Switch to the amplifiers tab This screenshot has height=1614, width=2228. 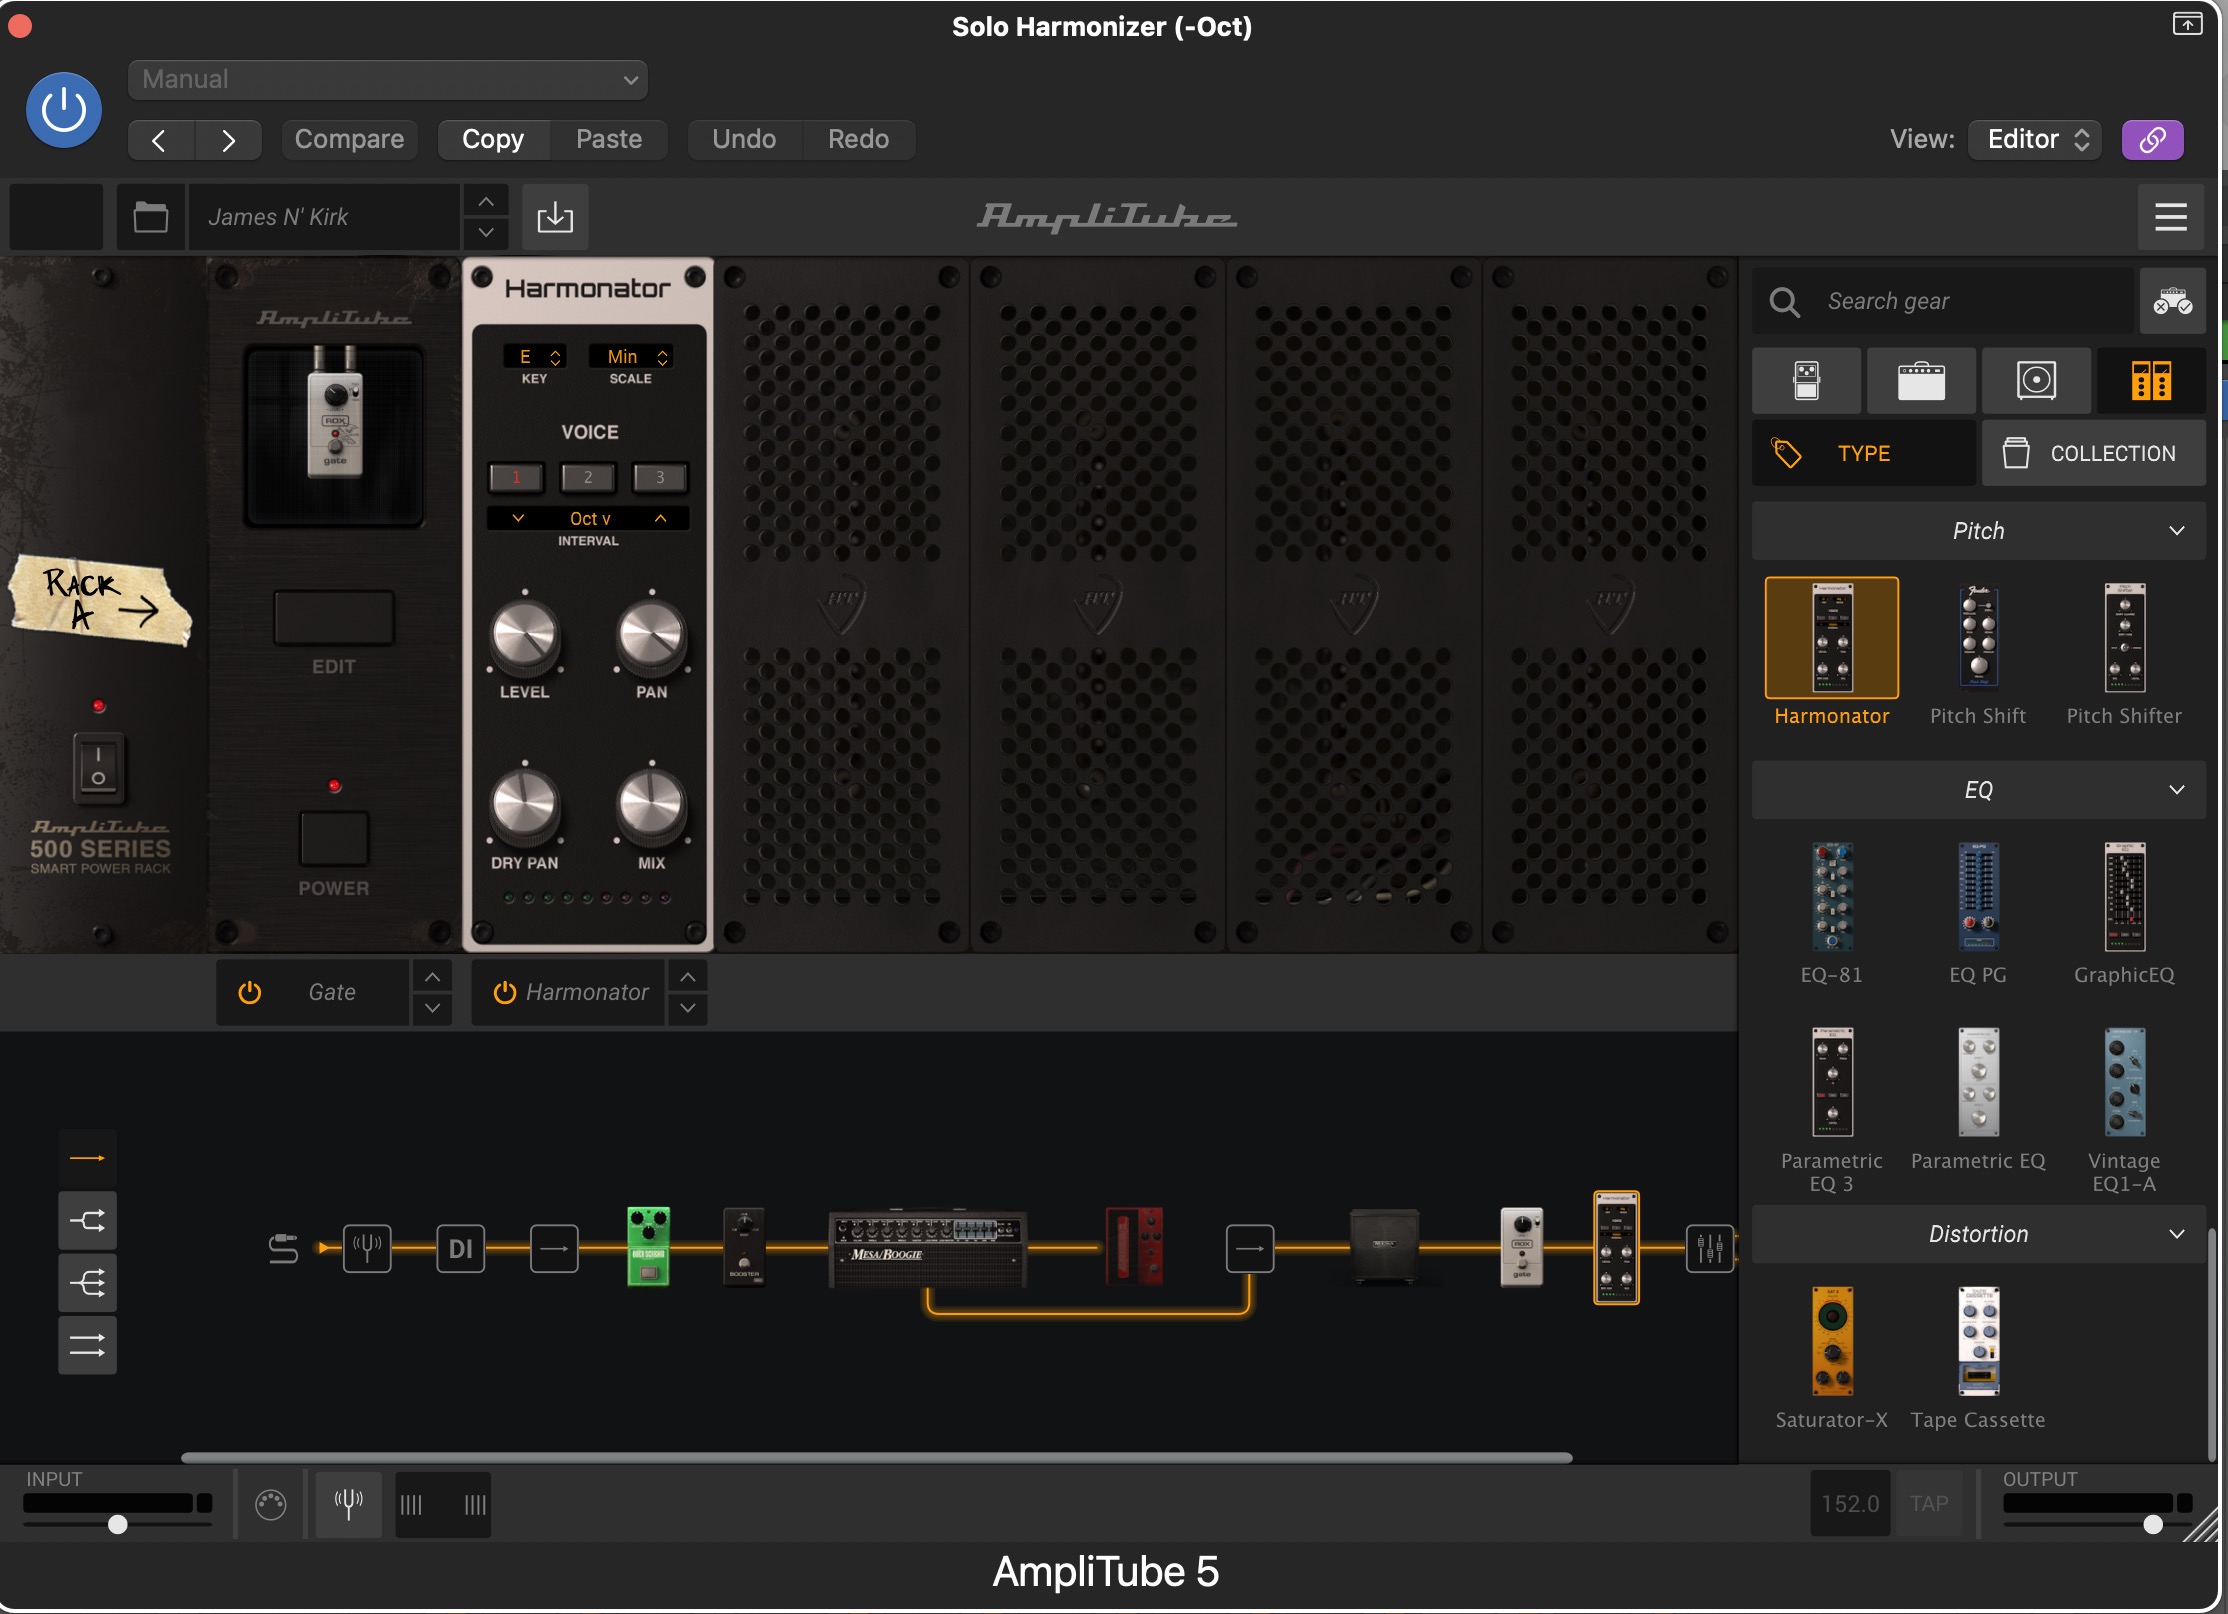(x=1921, y=381)
